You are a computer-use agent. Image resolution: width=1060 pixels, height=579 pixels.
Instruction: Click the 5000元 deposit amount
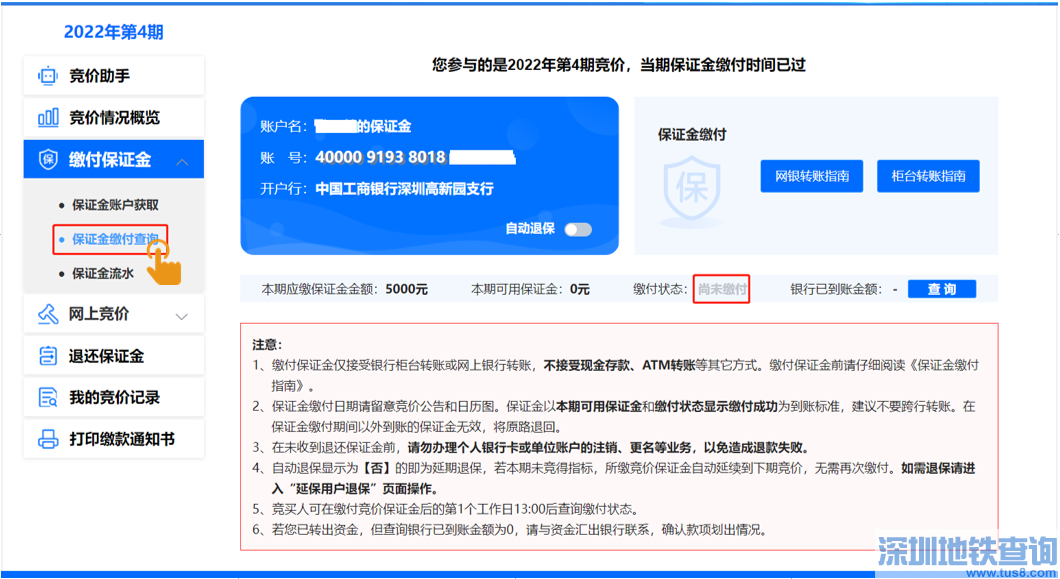click(x=406, y=290)
